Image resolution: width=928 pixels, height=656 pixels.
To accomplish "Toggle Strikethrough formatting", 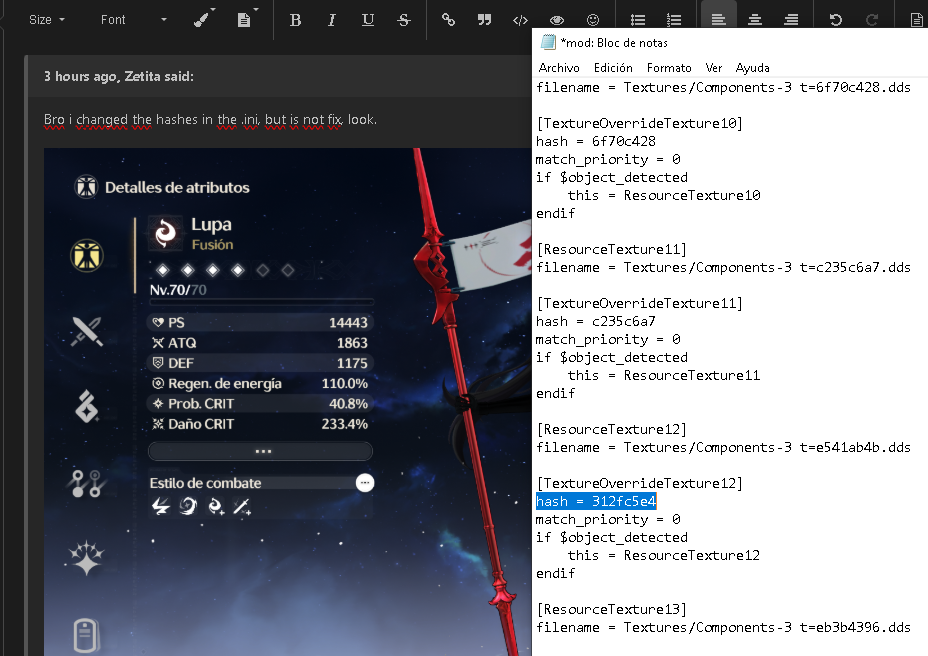I will pos(404,20).
